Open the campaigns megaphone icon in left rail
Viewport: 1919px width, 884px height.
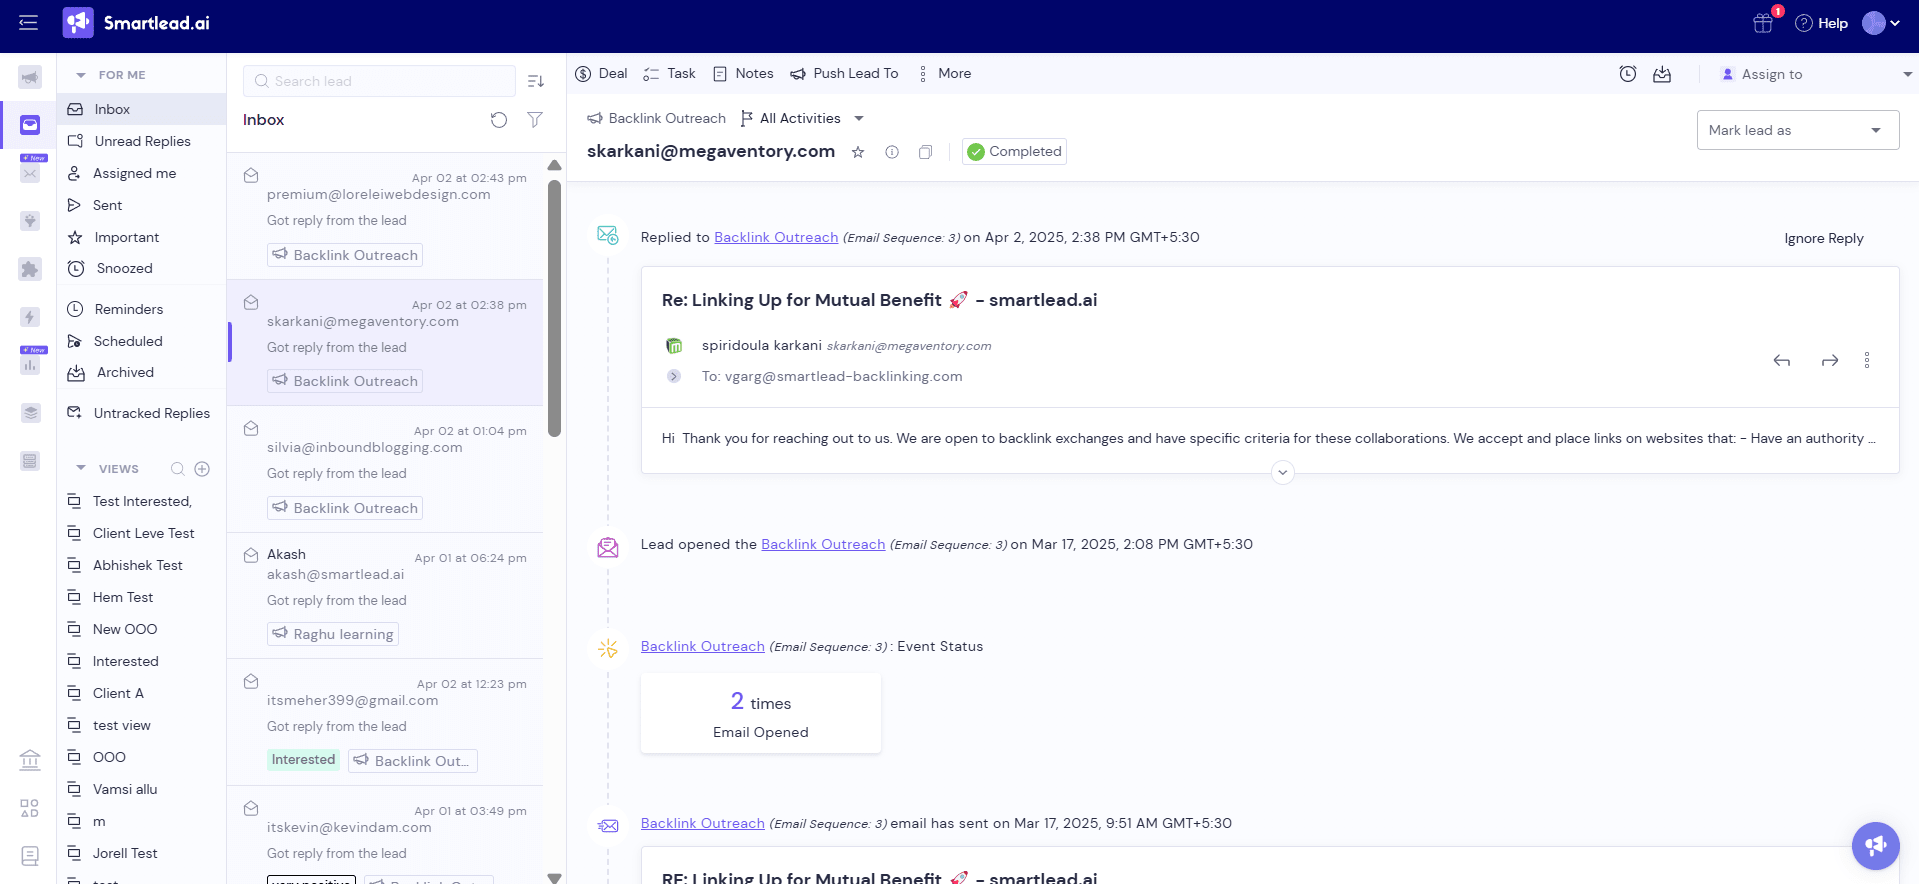click(x=30, y=77)
